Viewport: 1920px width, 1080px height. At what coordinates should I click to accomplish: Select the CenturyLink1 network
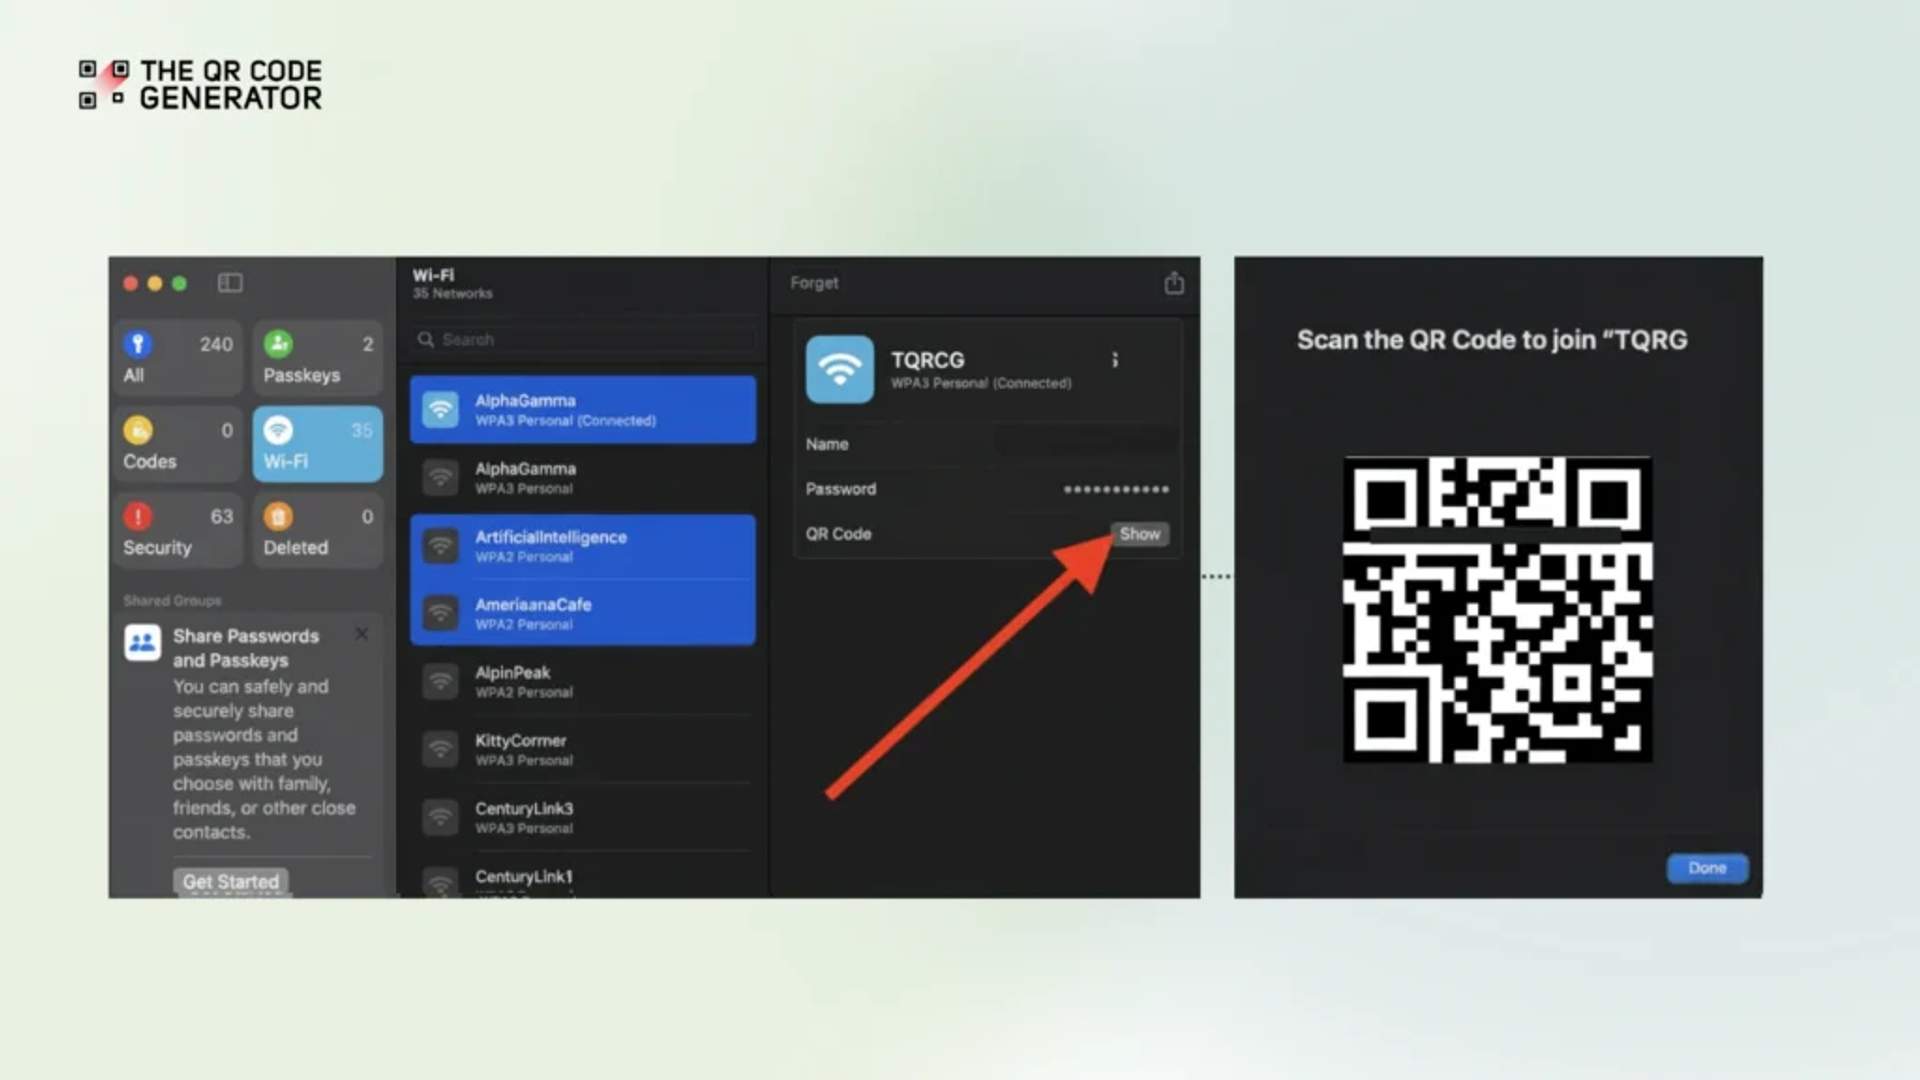point(583,879)
